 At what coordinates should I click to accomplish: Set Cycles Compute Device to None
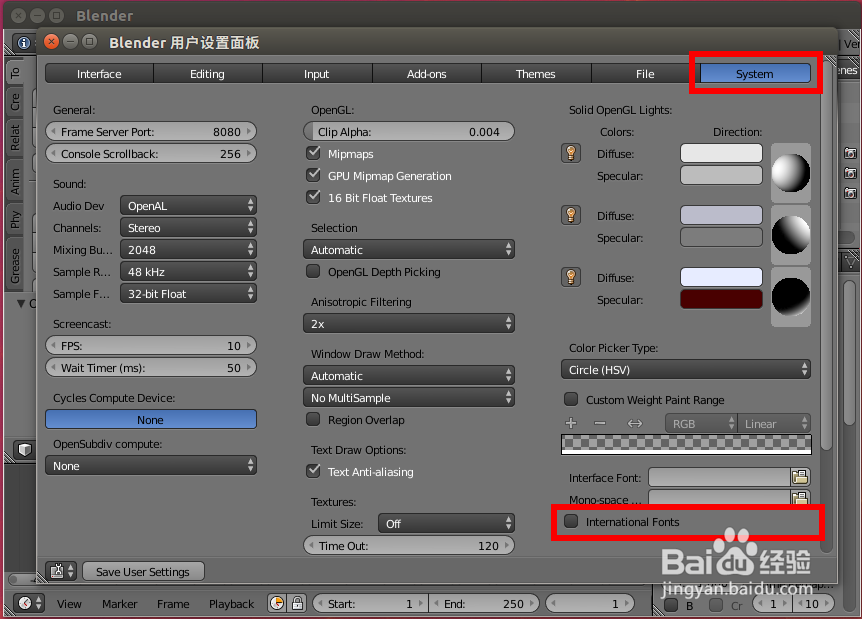click(x=150, y=419)
